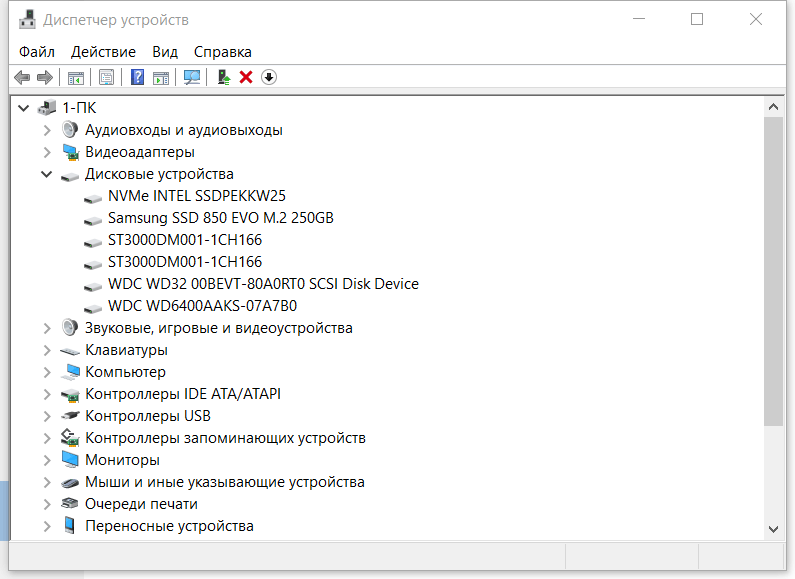Select WDC WD6400AAKS-07A7B0 disk
Viewport: 795px width, 579px height.
(202, 306)
